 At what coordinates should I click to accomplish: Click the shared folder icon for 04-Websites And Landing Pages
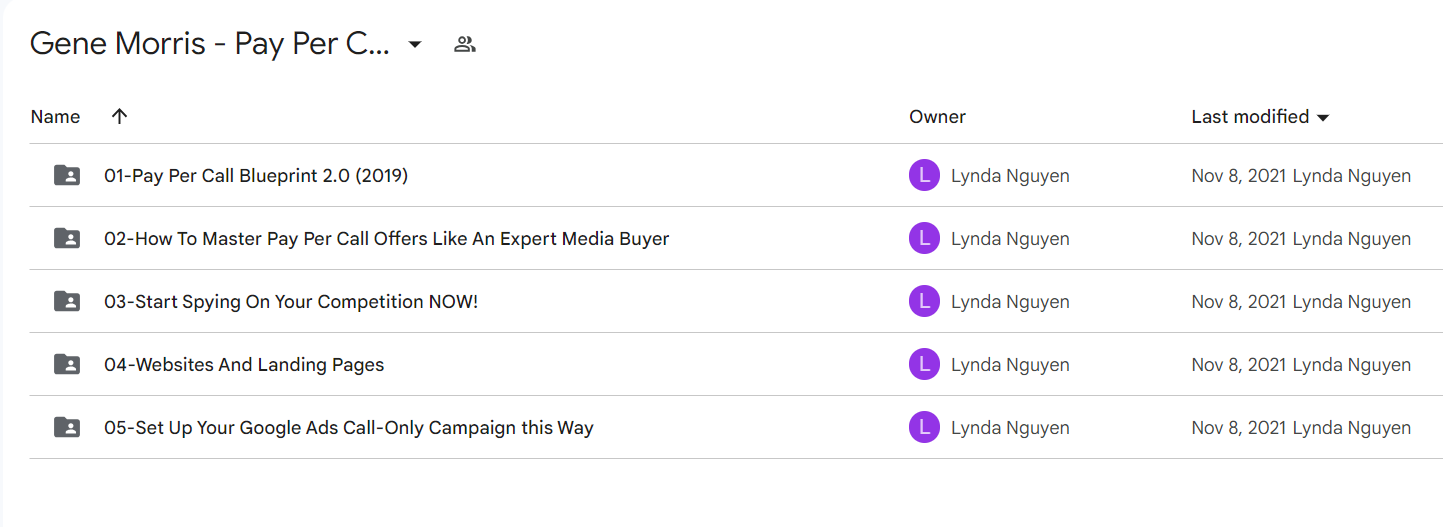(67, 365)
